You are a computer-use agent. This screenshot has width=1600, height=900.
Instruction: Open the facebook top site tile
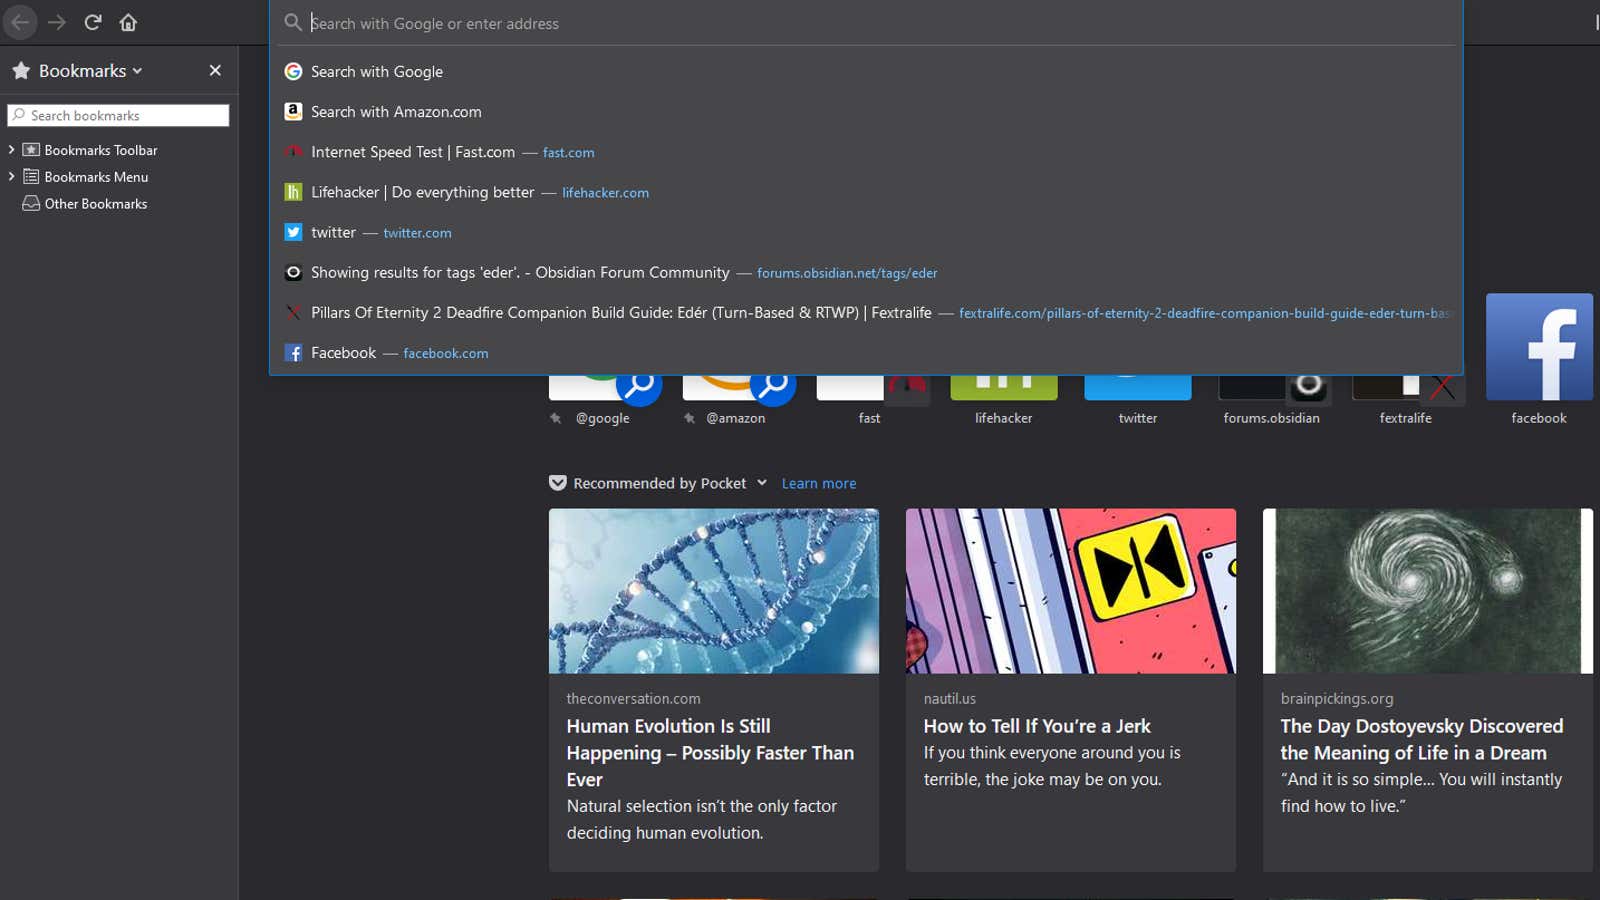click(1539, 360)
